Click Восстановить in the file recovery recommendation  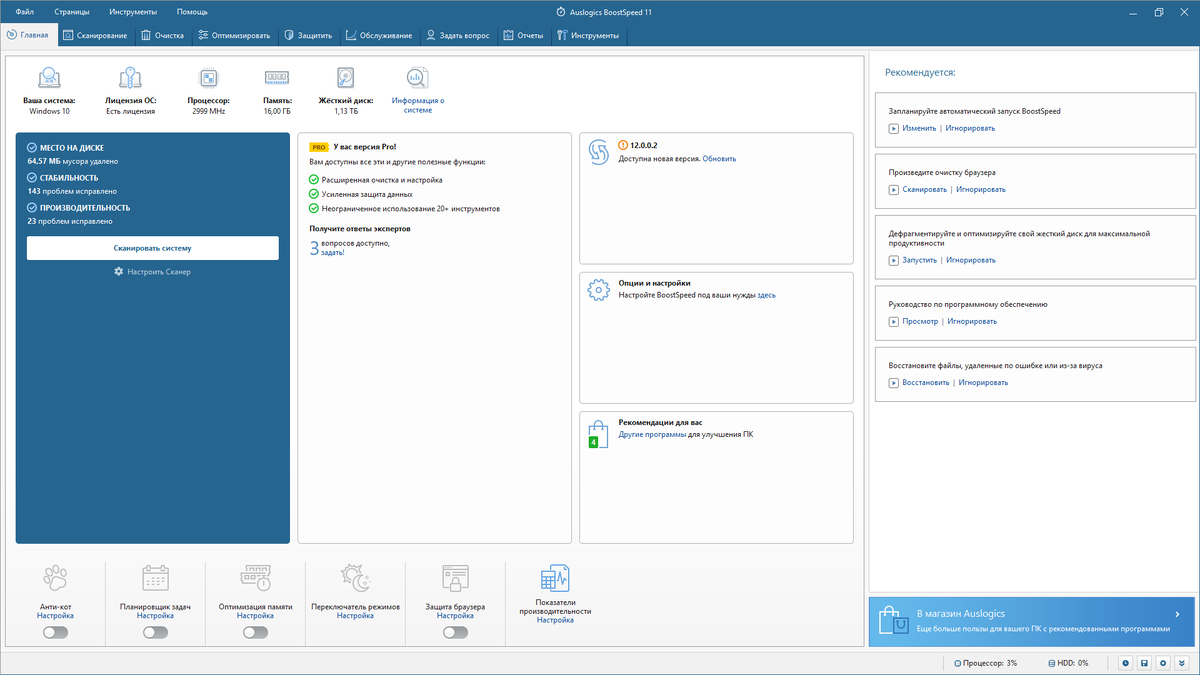[926, 382]
